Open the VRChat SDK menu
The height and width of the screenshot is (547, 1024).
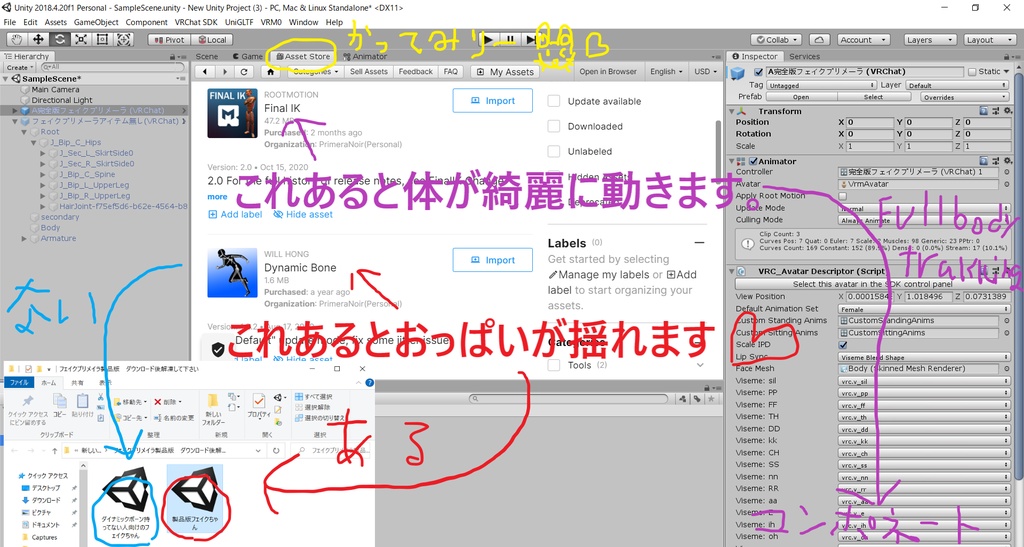tap(196, 22)
